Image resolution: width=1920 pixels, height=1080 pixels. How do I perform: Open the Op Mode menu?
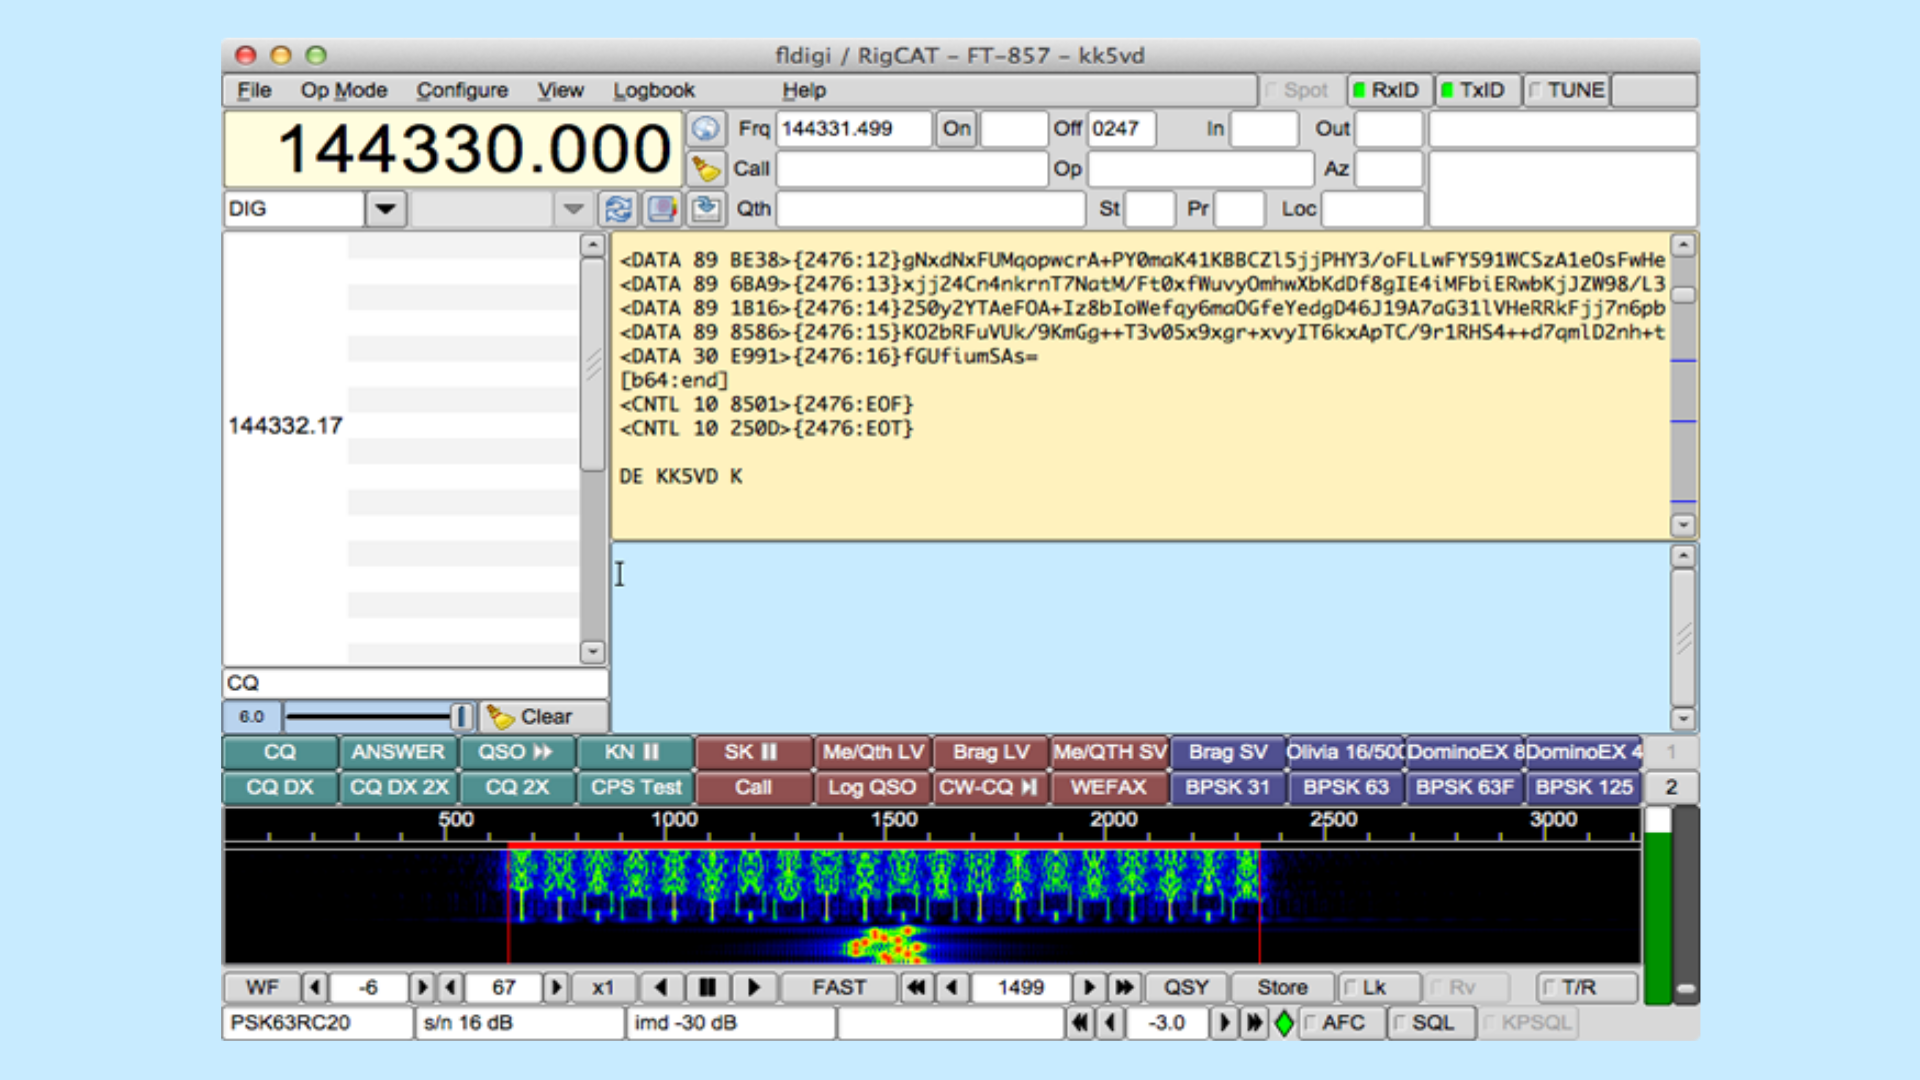pyautogui.click(x=344, y=90)
